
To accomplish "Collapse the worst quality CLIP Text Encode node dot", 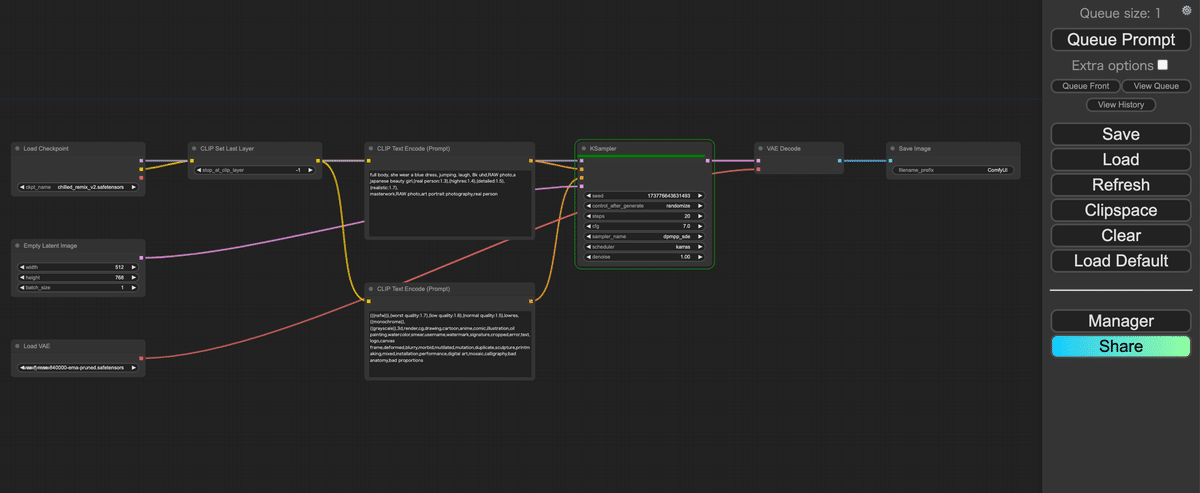I will (x=371, y=289).
